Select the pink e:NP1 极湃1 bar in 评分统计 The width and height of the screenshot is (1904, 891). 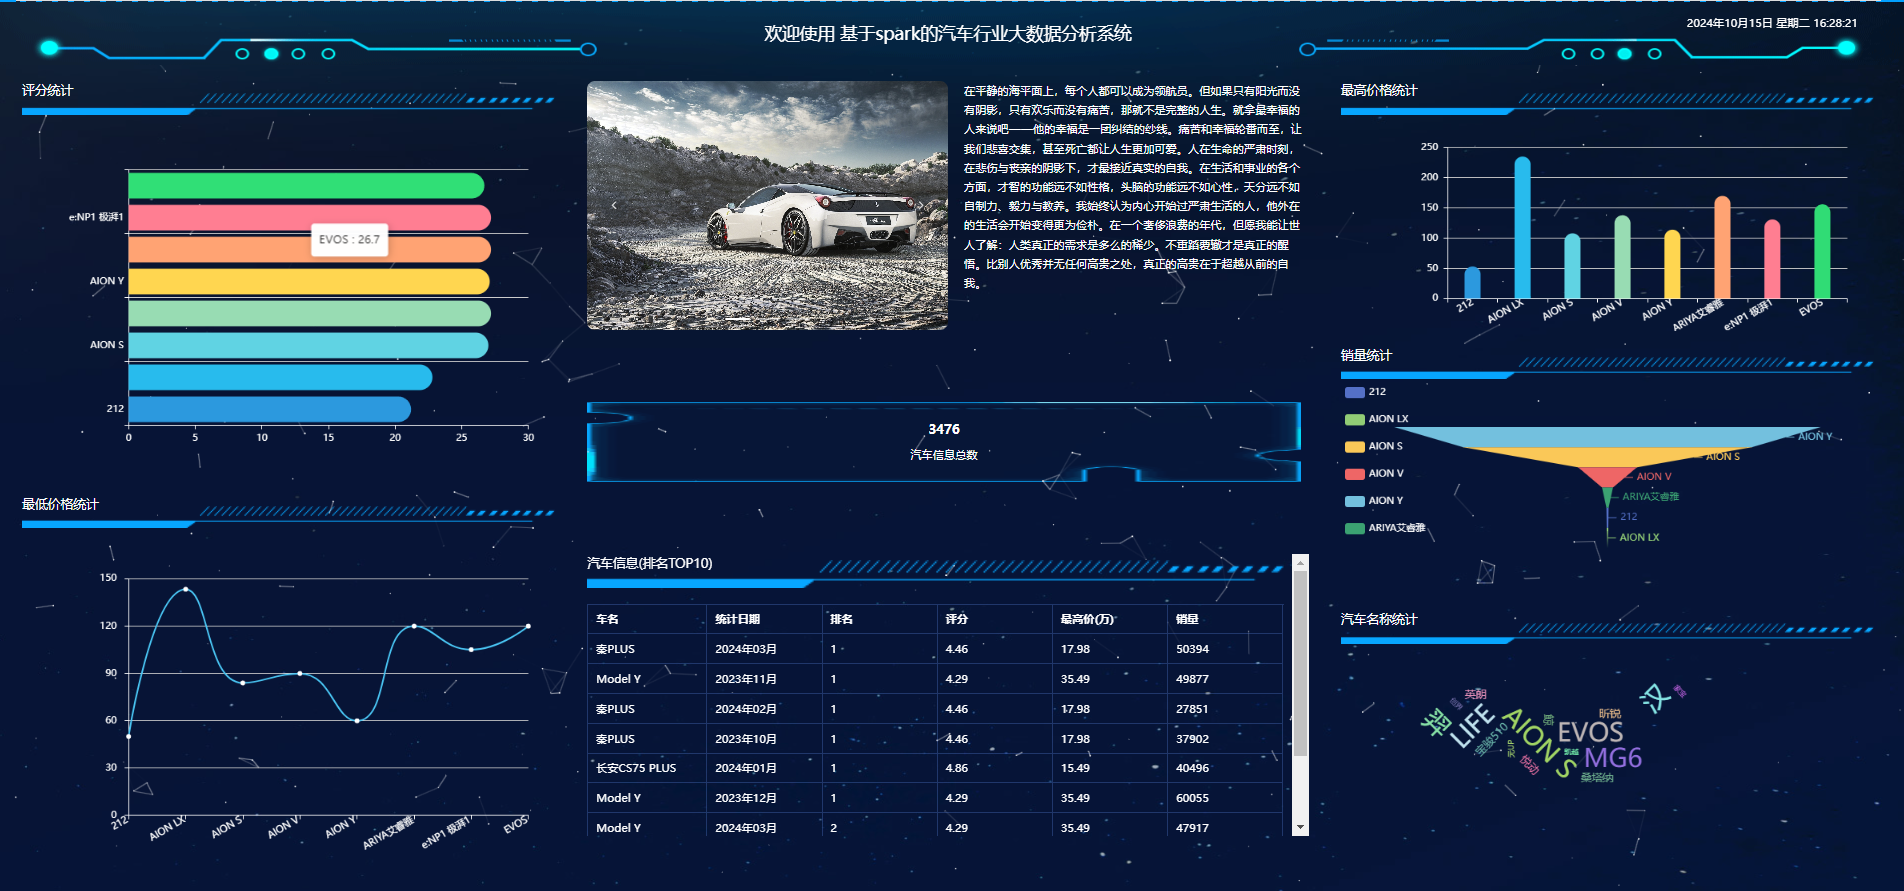pyautogui.click(x=309, y=217)
